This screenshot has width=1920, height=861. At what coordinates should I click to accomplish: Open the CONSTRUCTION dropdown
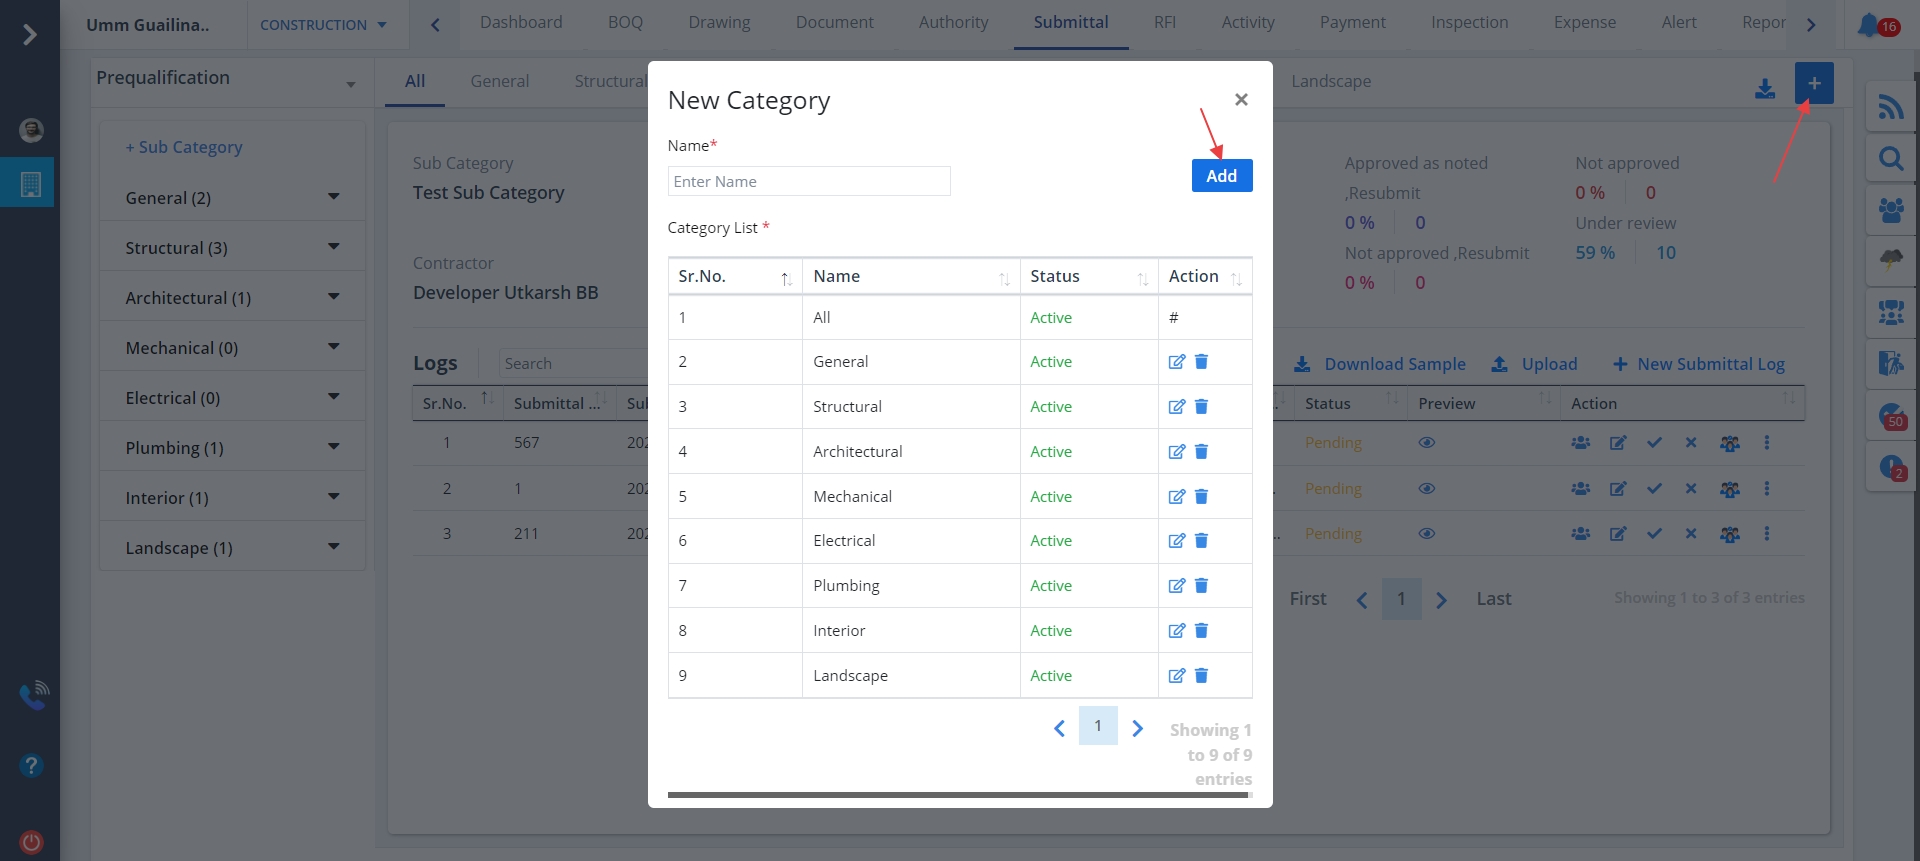(x=323, y=25)
